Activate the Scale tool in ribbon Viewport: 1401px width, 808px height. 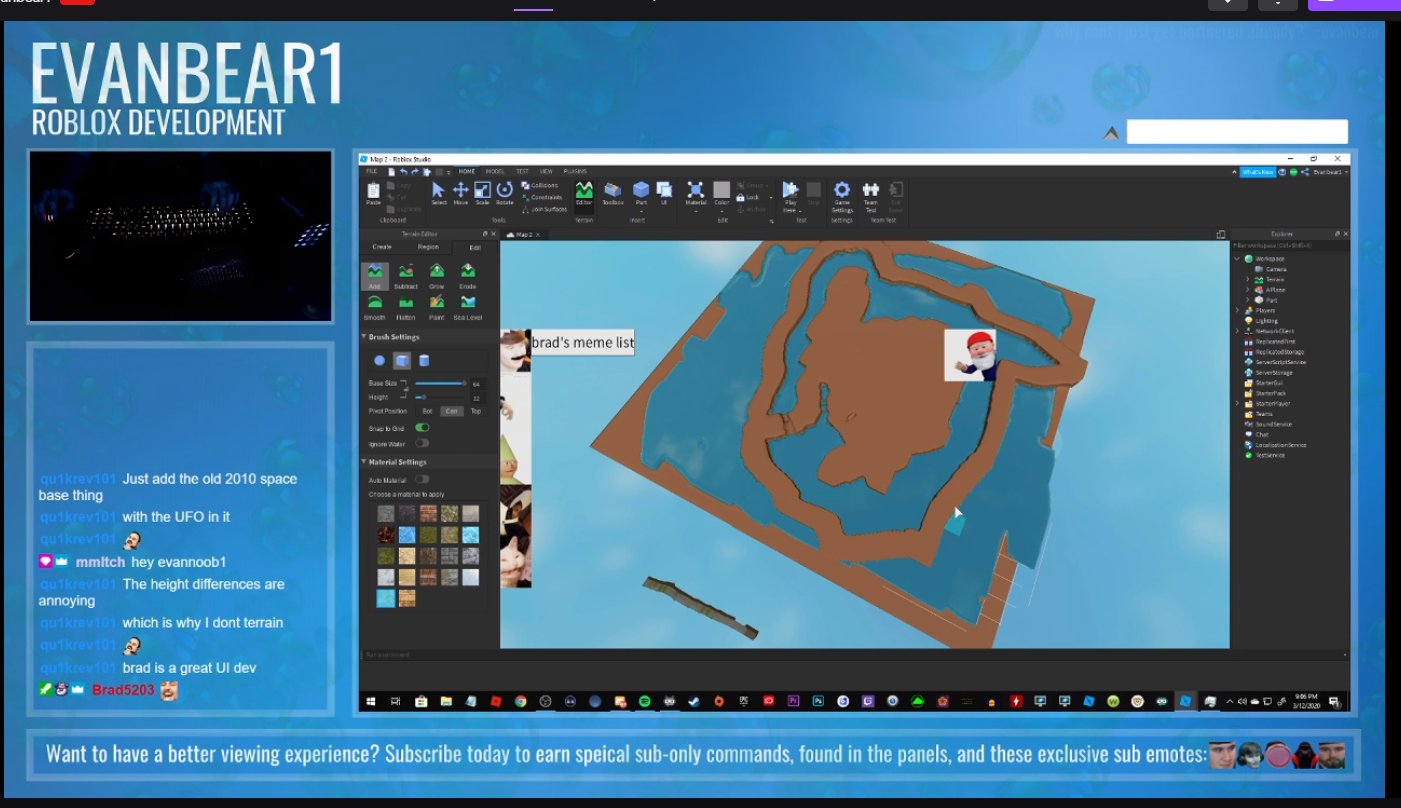click(483, 193)
